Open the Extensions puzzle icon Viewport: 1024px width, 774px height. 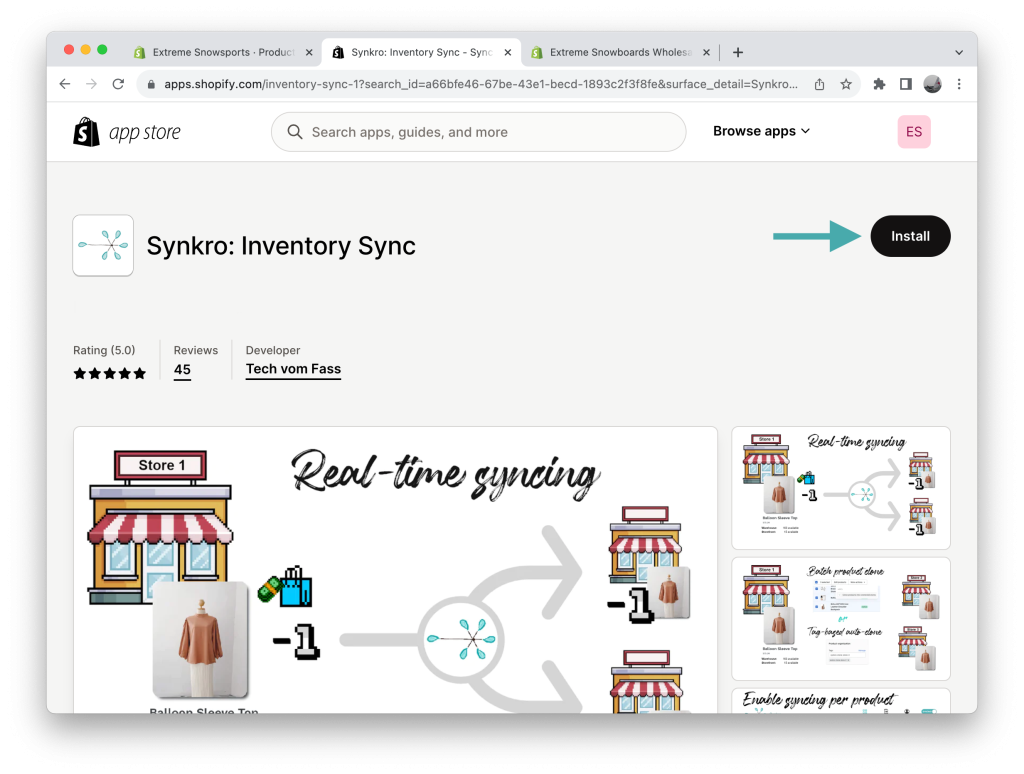coord(879,84)
